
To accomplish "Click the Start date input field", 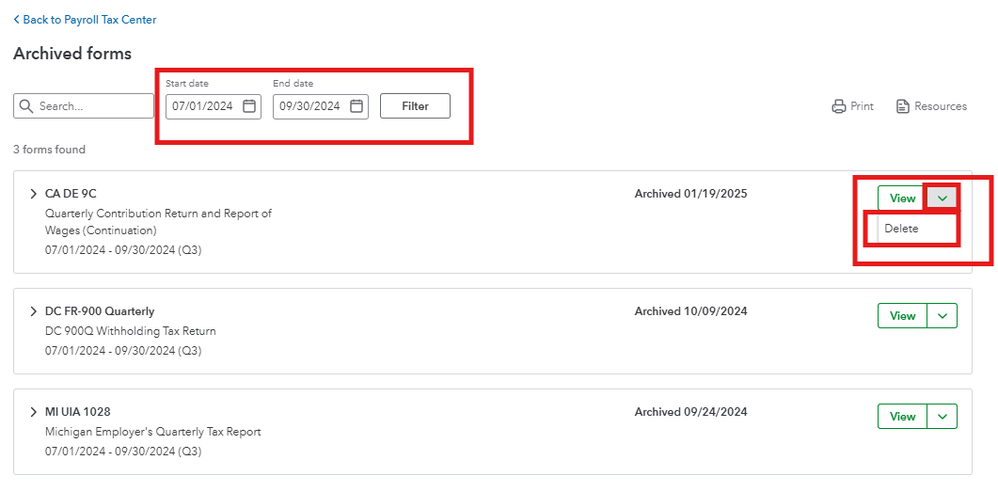I will tap(203, 106).
